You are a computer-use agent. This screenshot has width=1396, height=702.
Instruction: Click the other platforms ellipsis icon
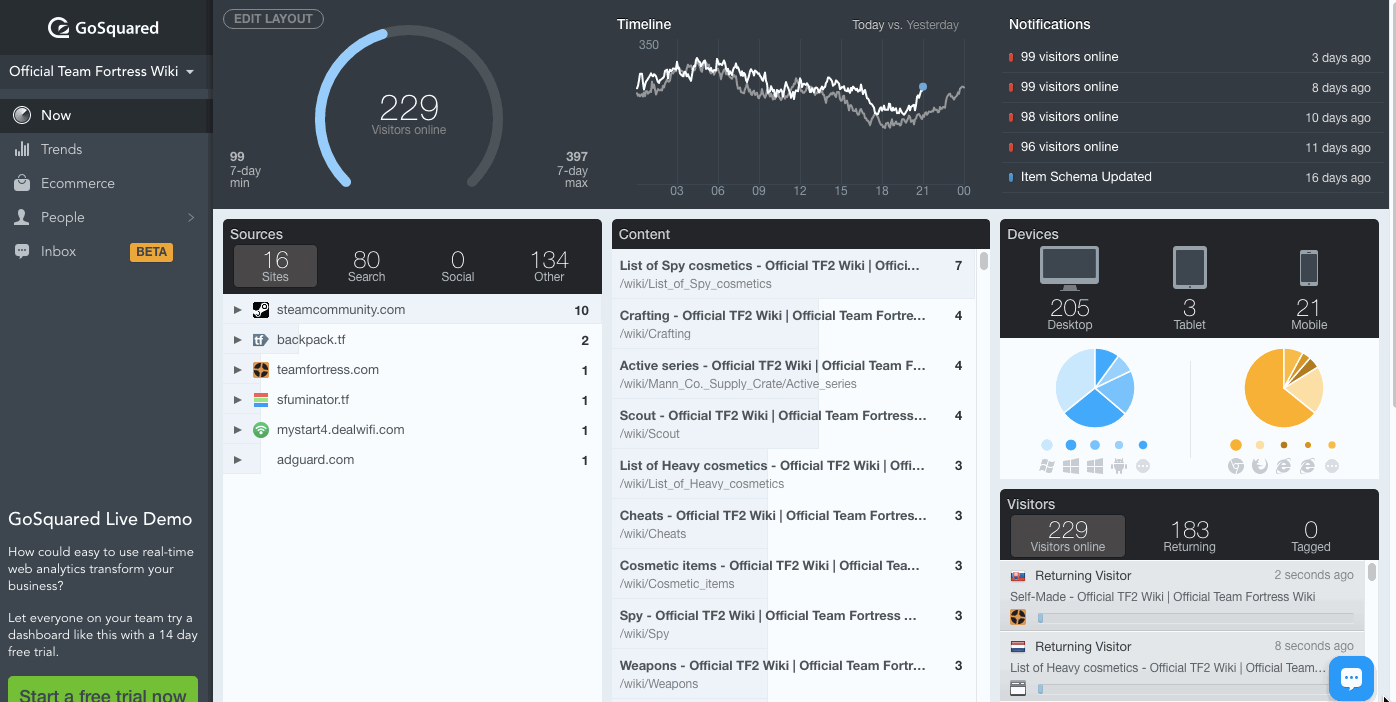coord(1143,466)
